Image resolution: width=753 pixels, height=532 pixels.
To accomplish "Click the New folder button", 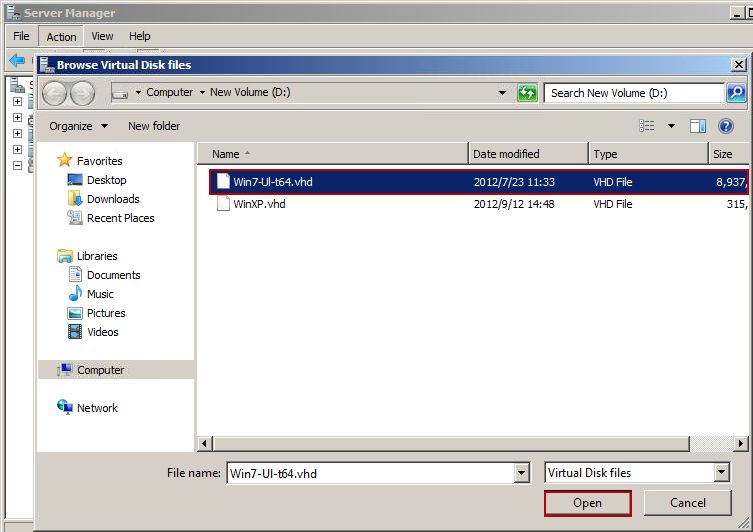I will [x=154, y=126].
